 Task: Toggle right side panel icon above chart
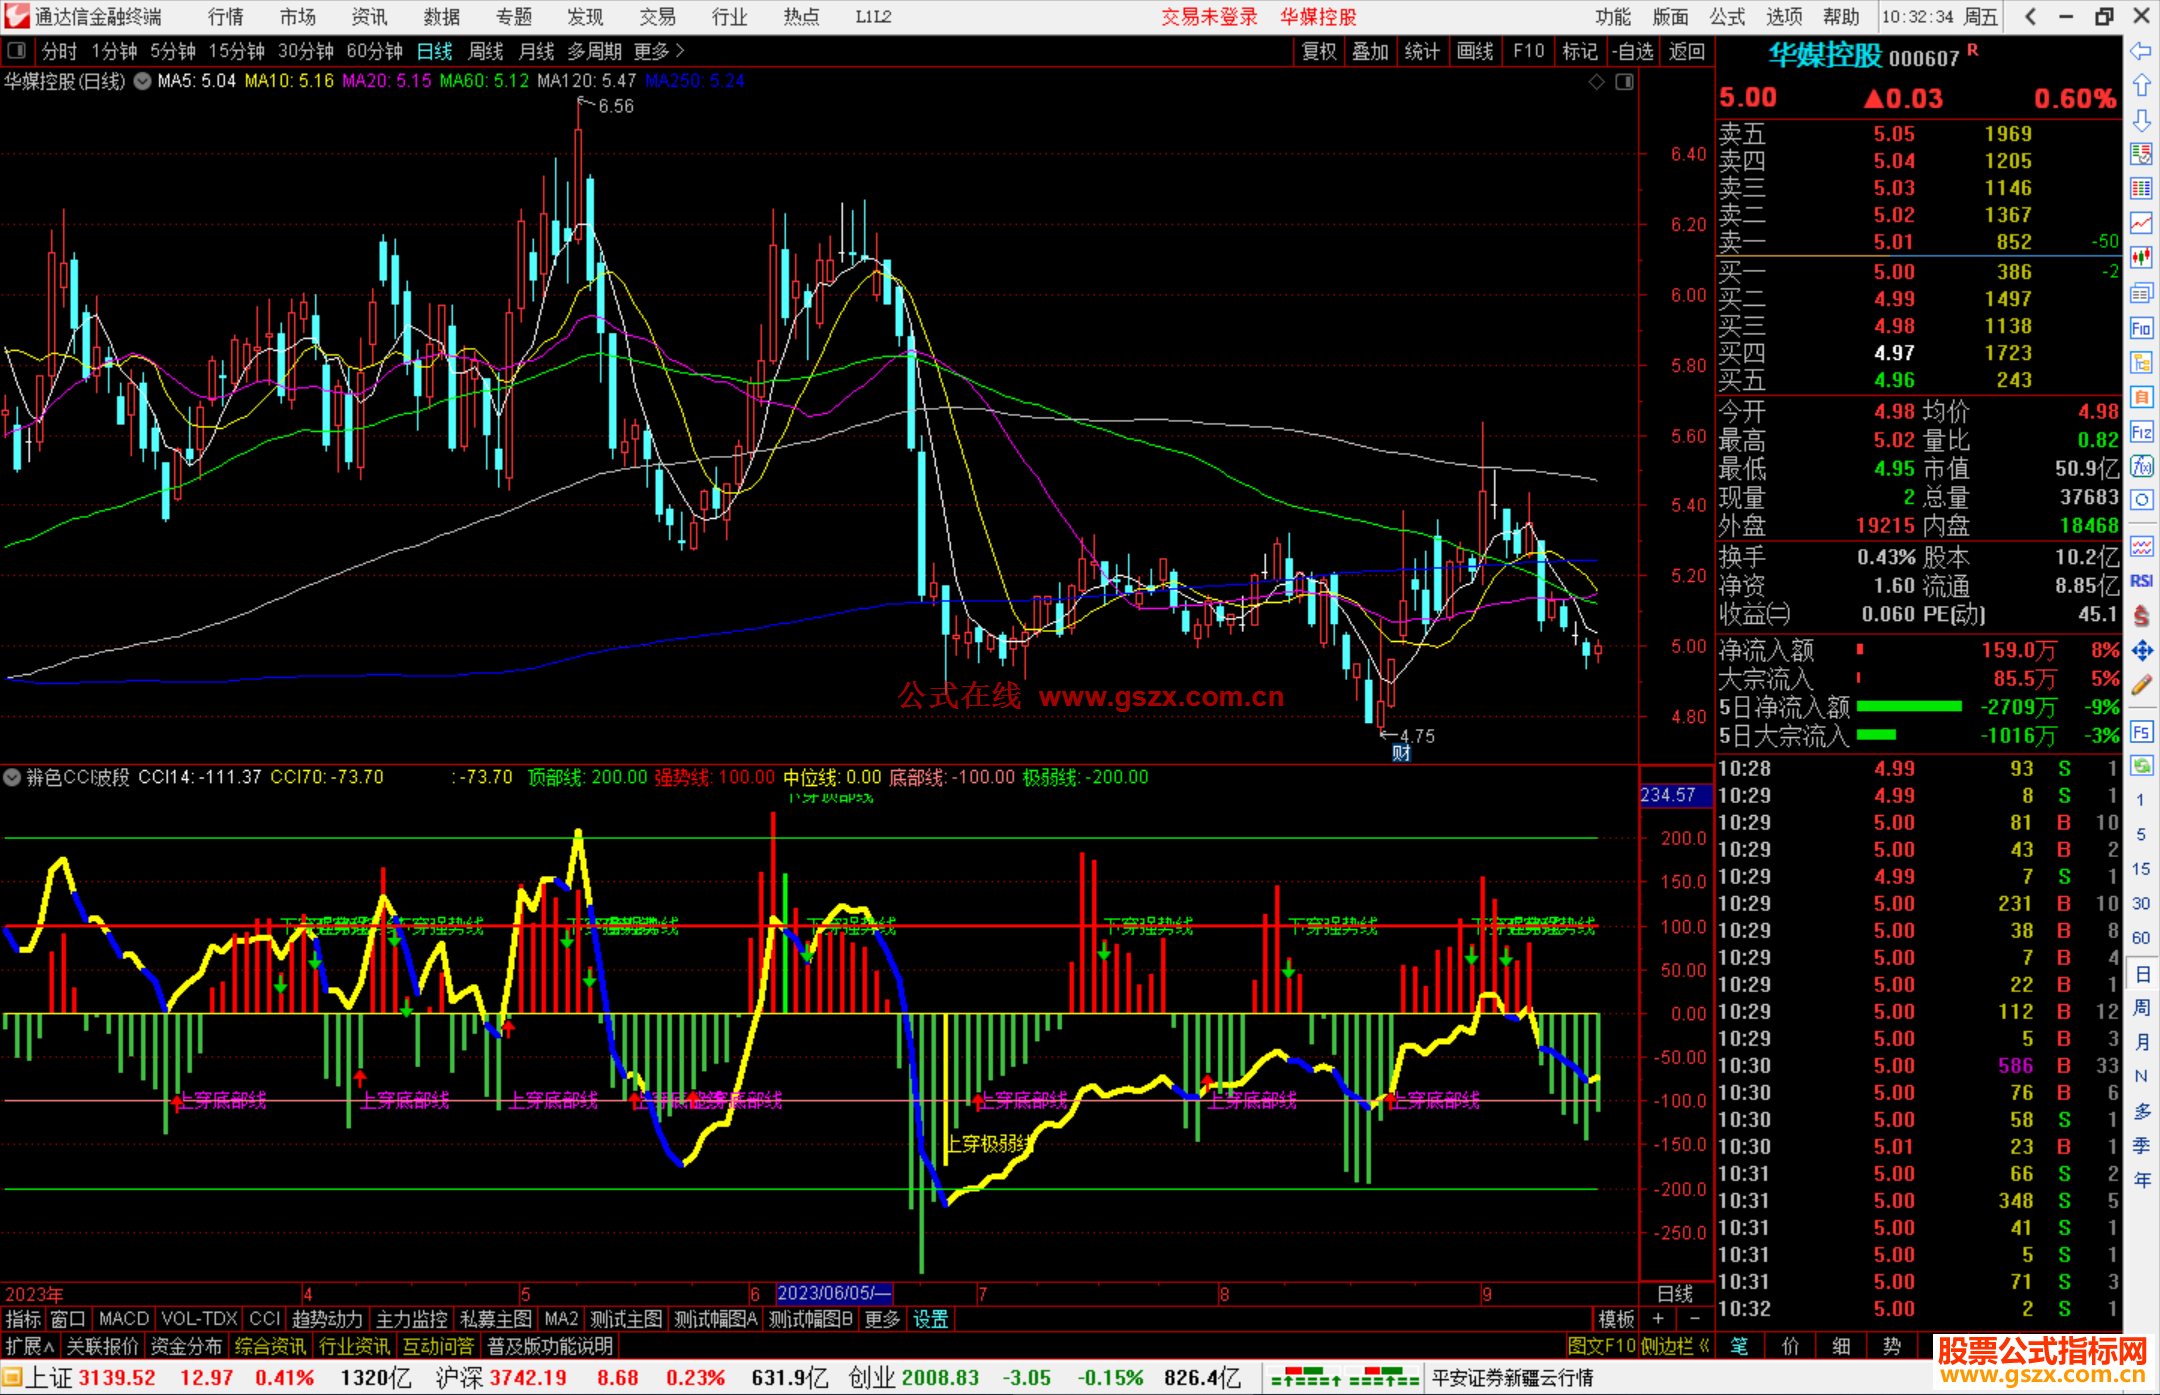1625,82
